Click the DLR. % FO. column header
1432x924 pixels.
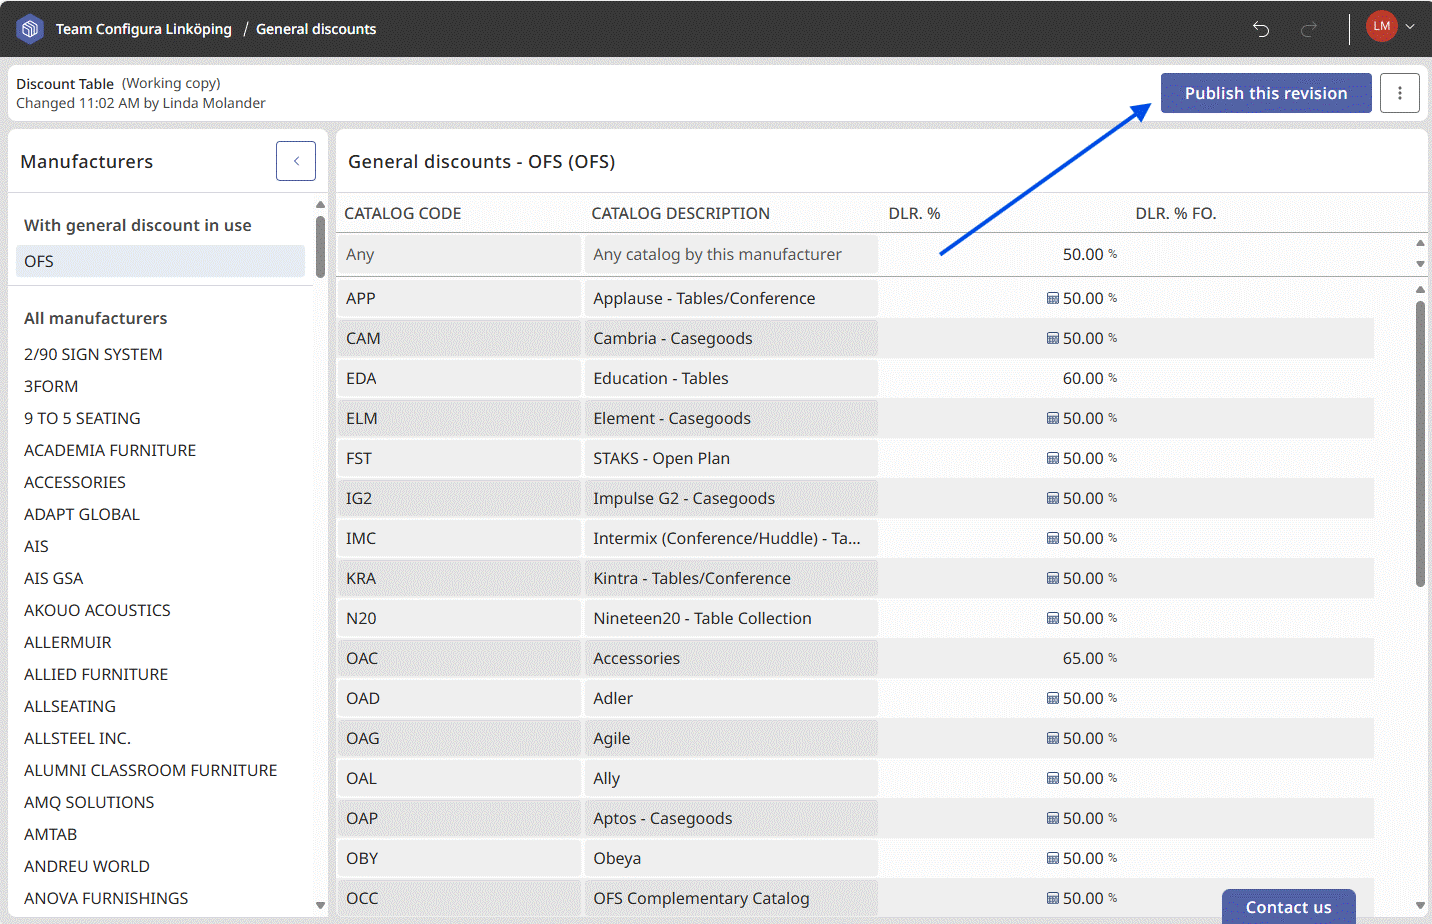point(1176,213)
